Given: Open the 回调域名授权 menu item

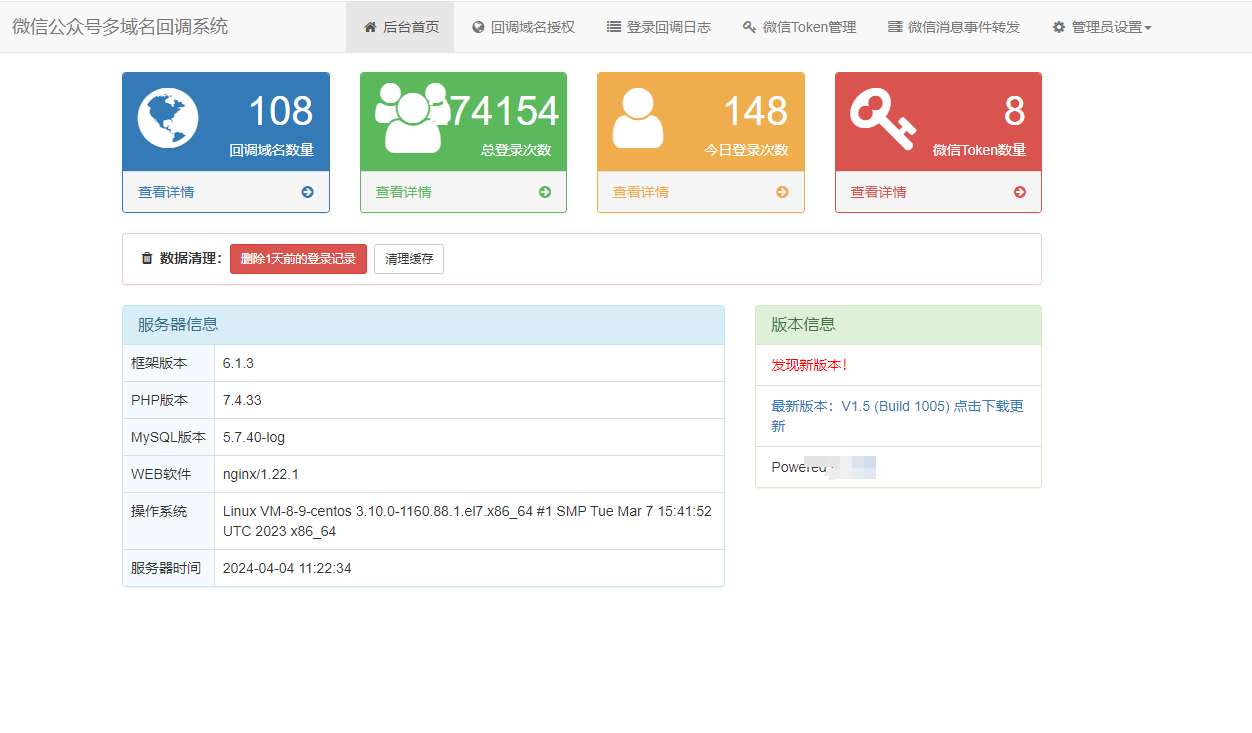Looking at the screenshot, I should (523, 27).
